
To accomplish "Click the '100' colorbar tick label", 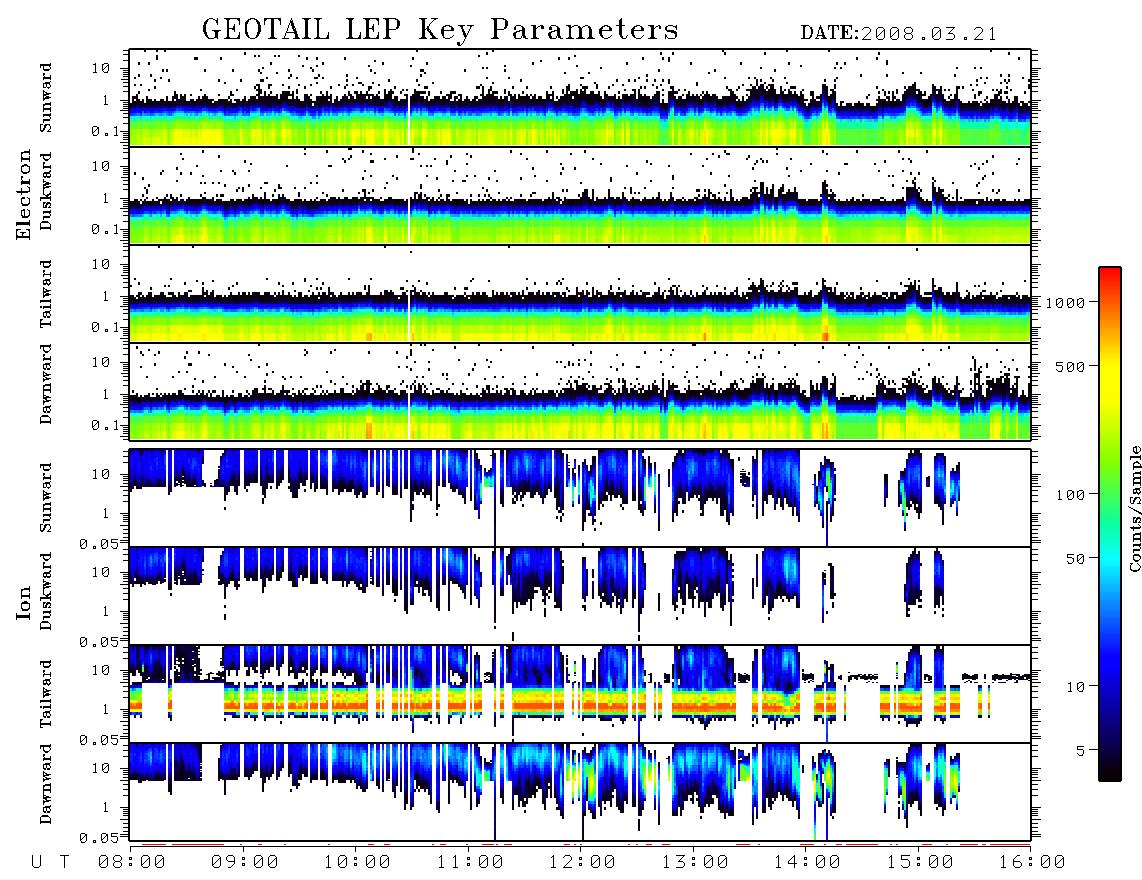I will (1071, 495).
